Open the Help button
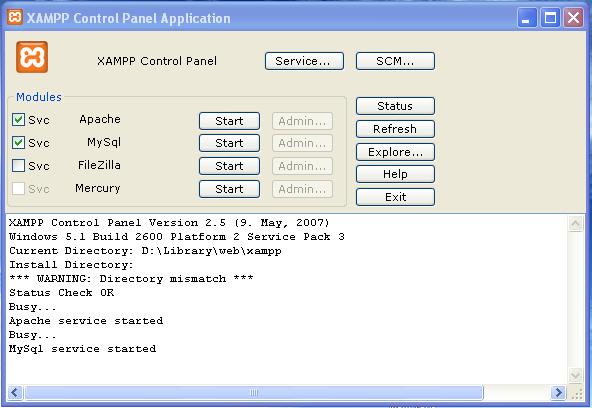The width and height of the screenshot is (592, 408). pos(395,174)
